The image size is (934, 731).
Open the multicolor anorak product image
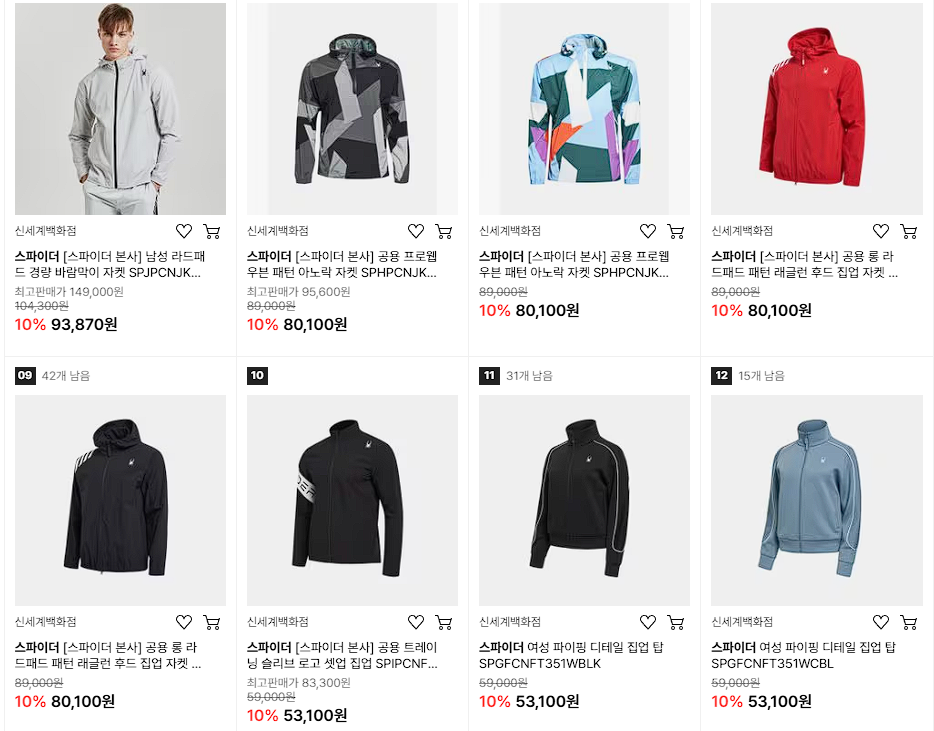584,109
